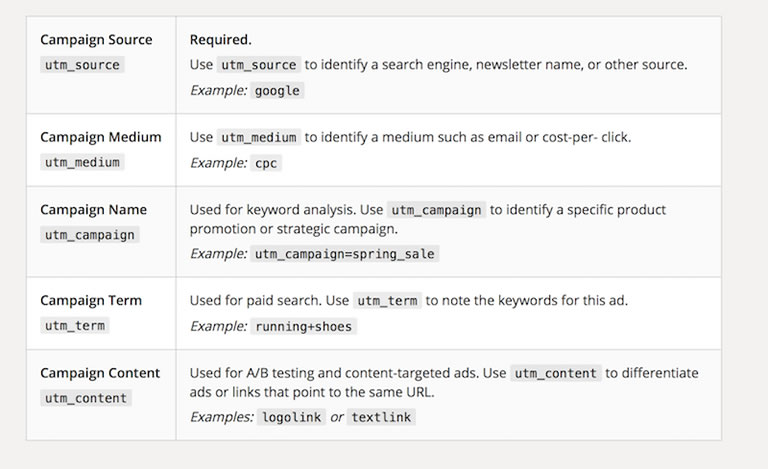Click the bold Required. text
The image size is (768, 469).
tap(220, 40)
